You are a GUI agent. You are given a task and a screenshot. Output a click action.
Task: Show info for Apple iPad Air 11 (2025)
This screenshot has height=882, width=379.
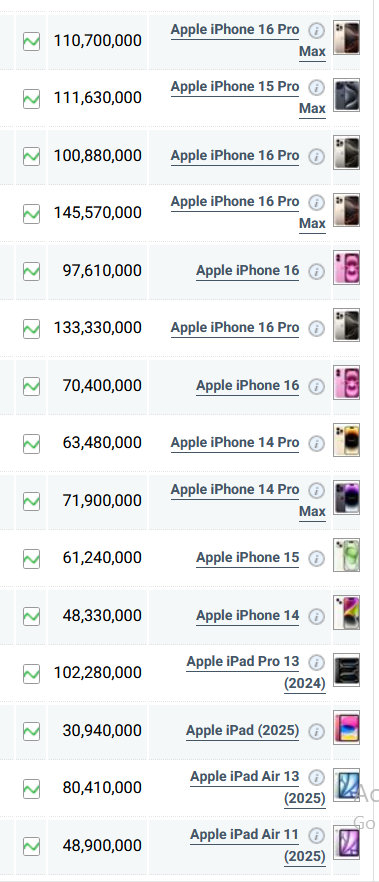[317, 835]
